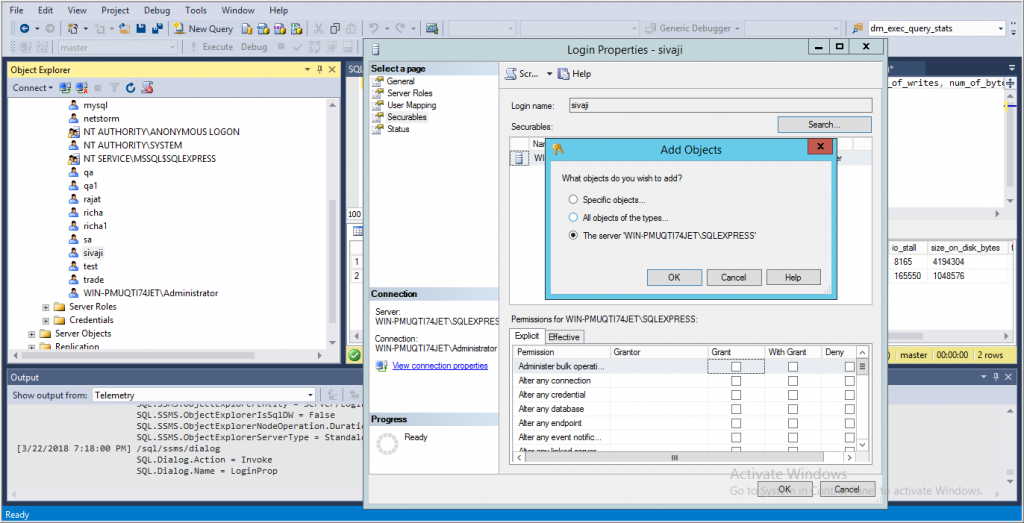This screenshot has width=1024, height=523.
Task: Click NT AUTHORITY\SYSTEM login icon
Action: point(74,145)
